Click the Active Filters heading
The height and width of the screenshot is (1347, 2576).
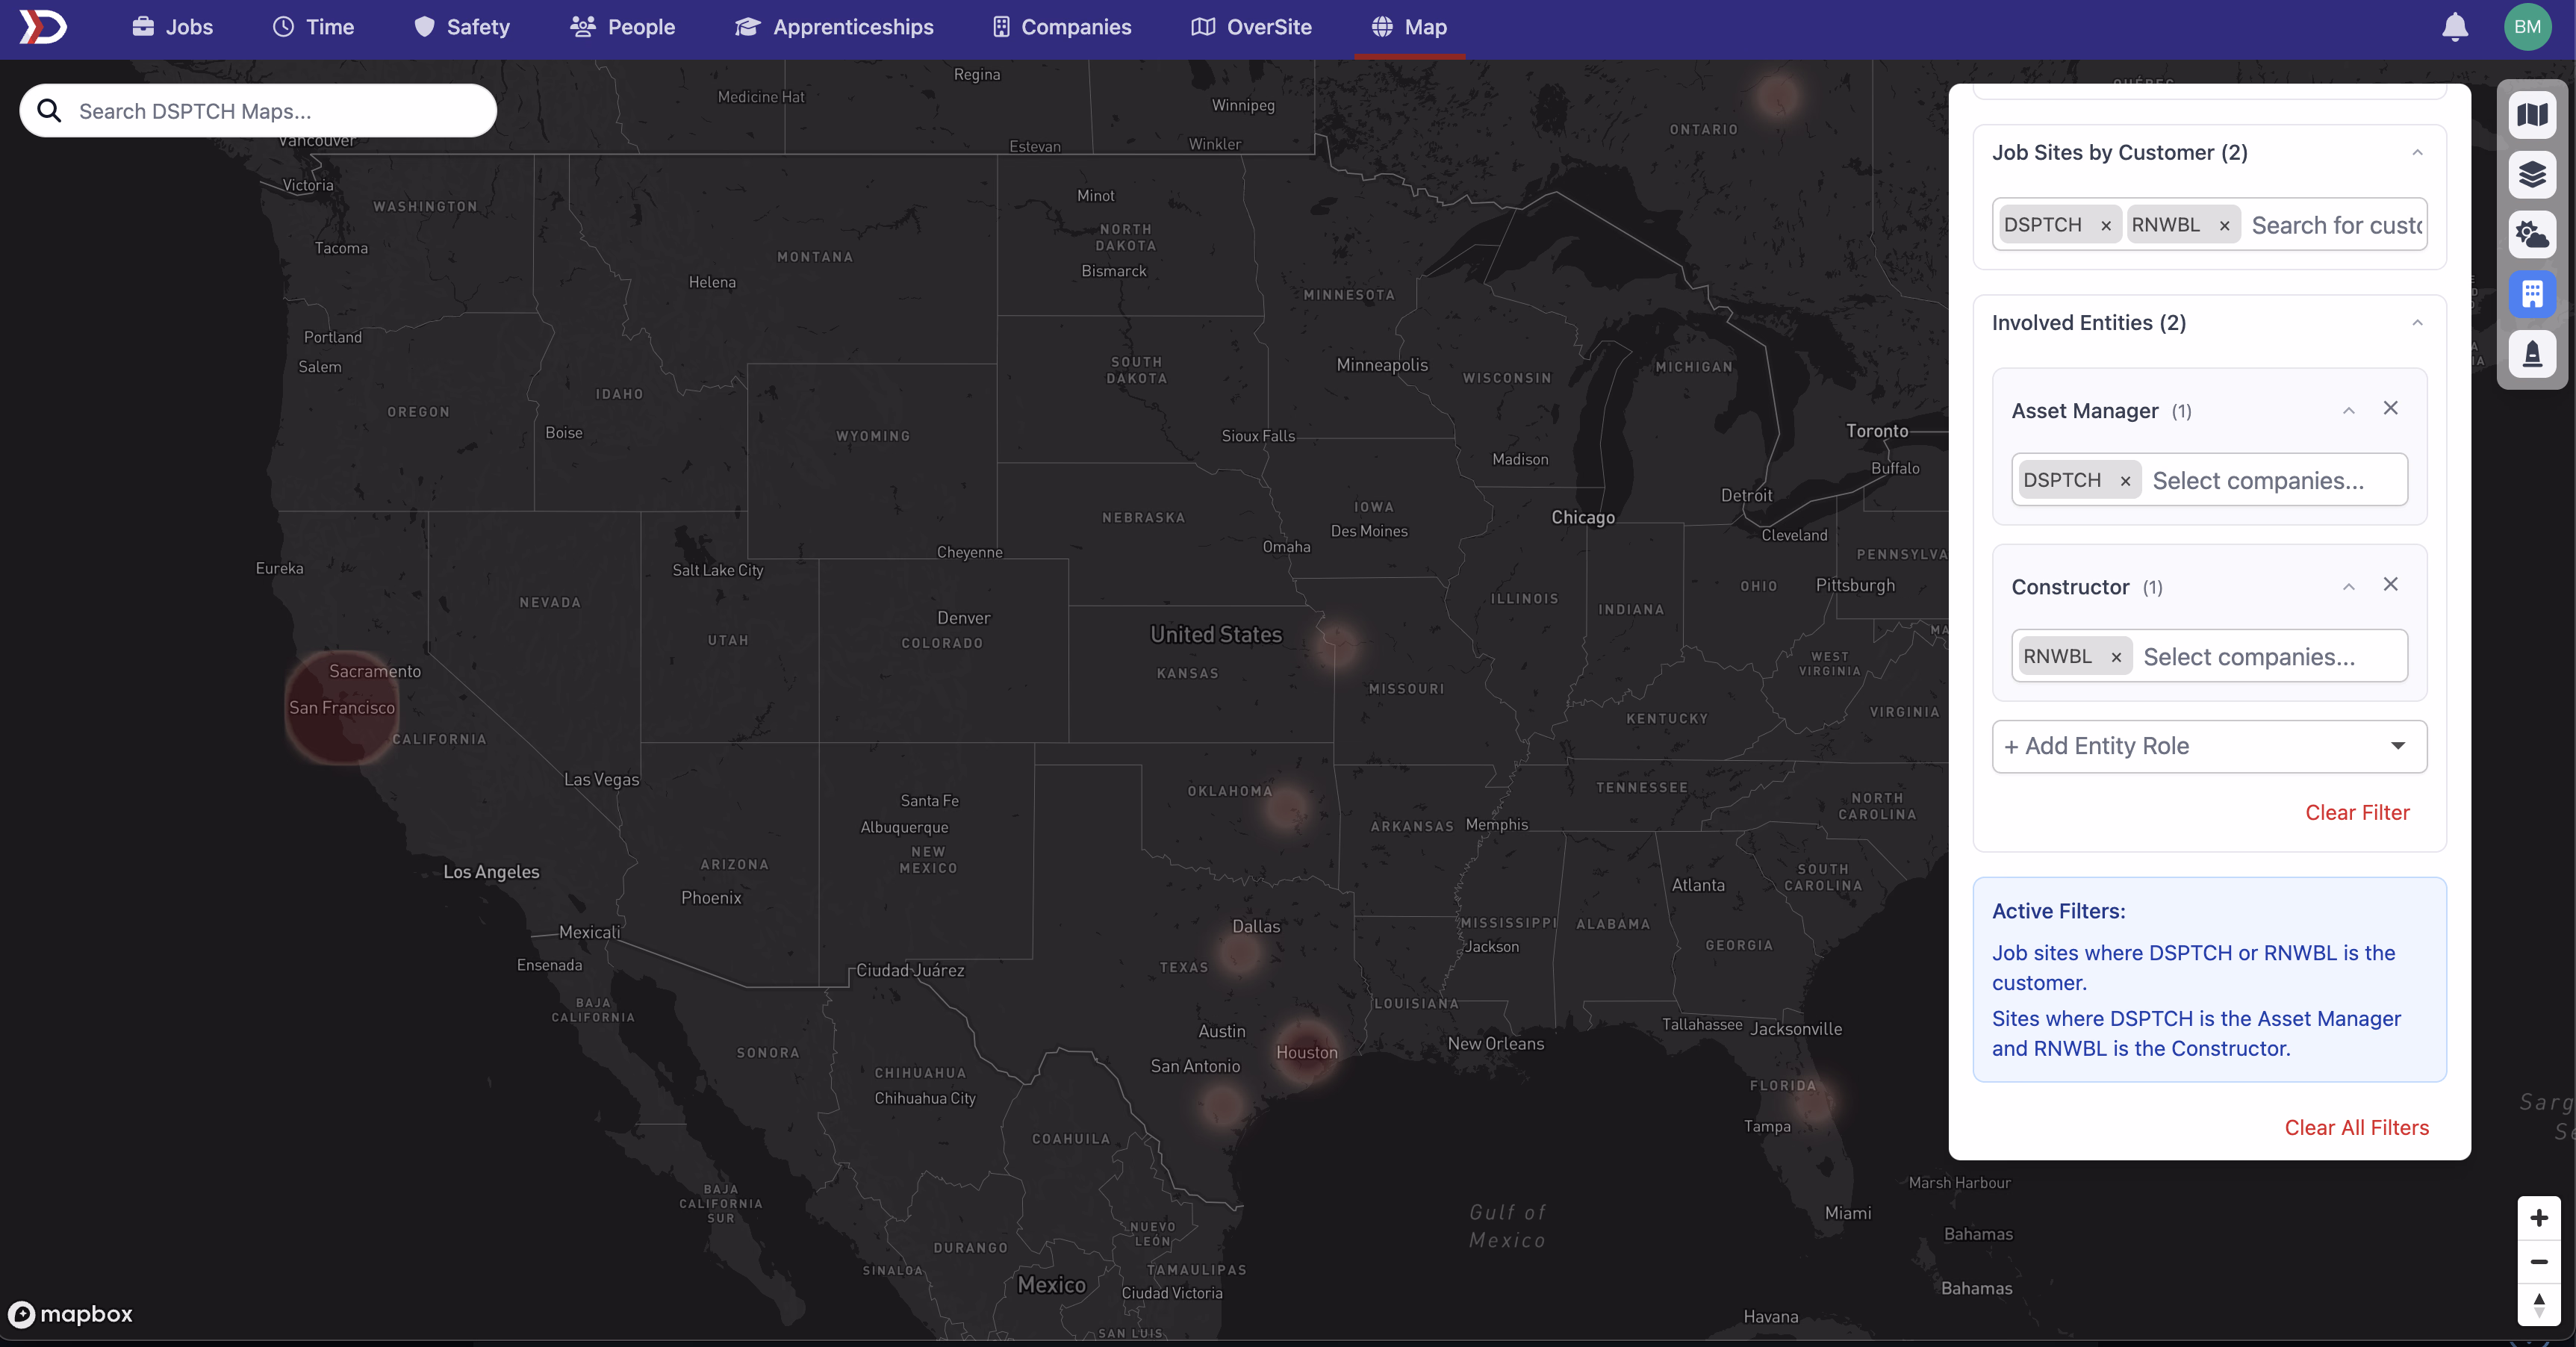2058,911
